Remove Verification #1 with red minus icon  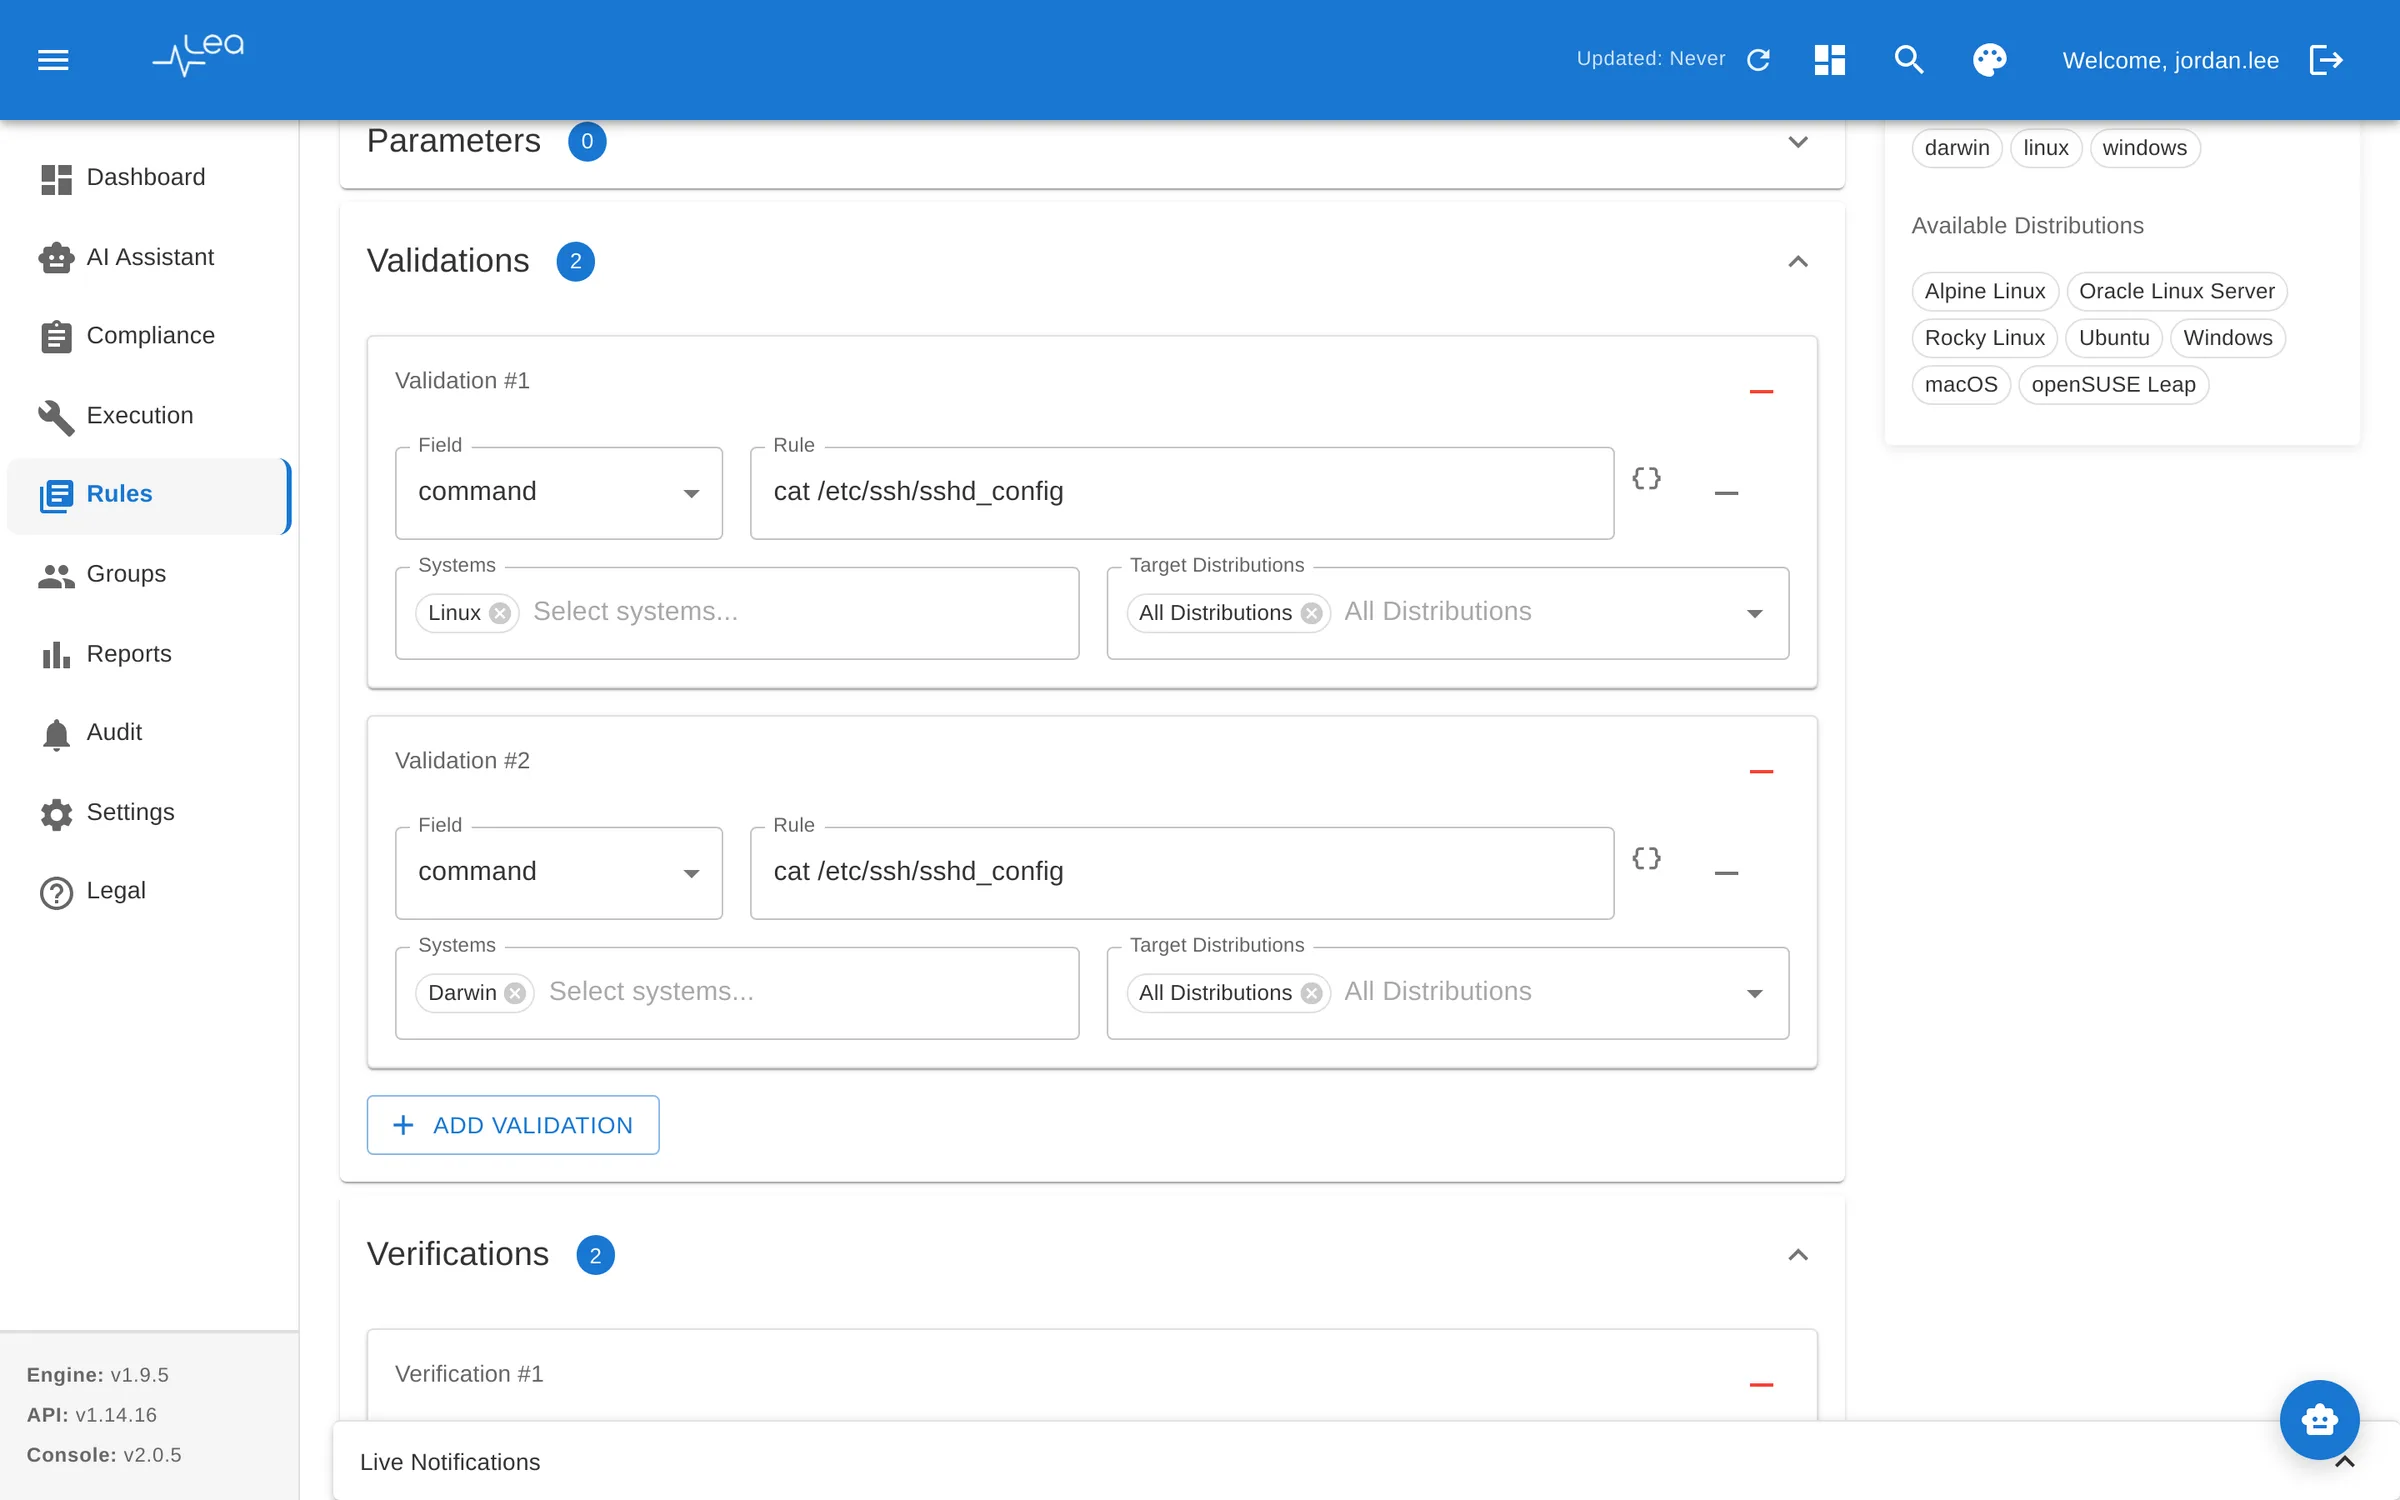pos(1761,1385)
